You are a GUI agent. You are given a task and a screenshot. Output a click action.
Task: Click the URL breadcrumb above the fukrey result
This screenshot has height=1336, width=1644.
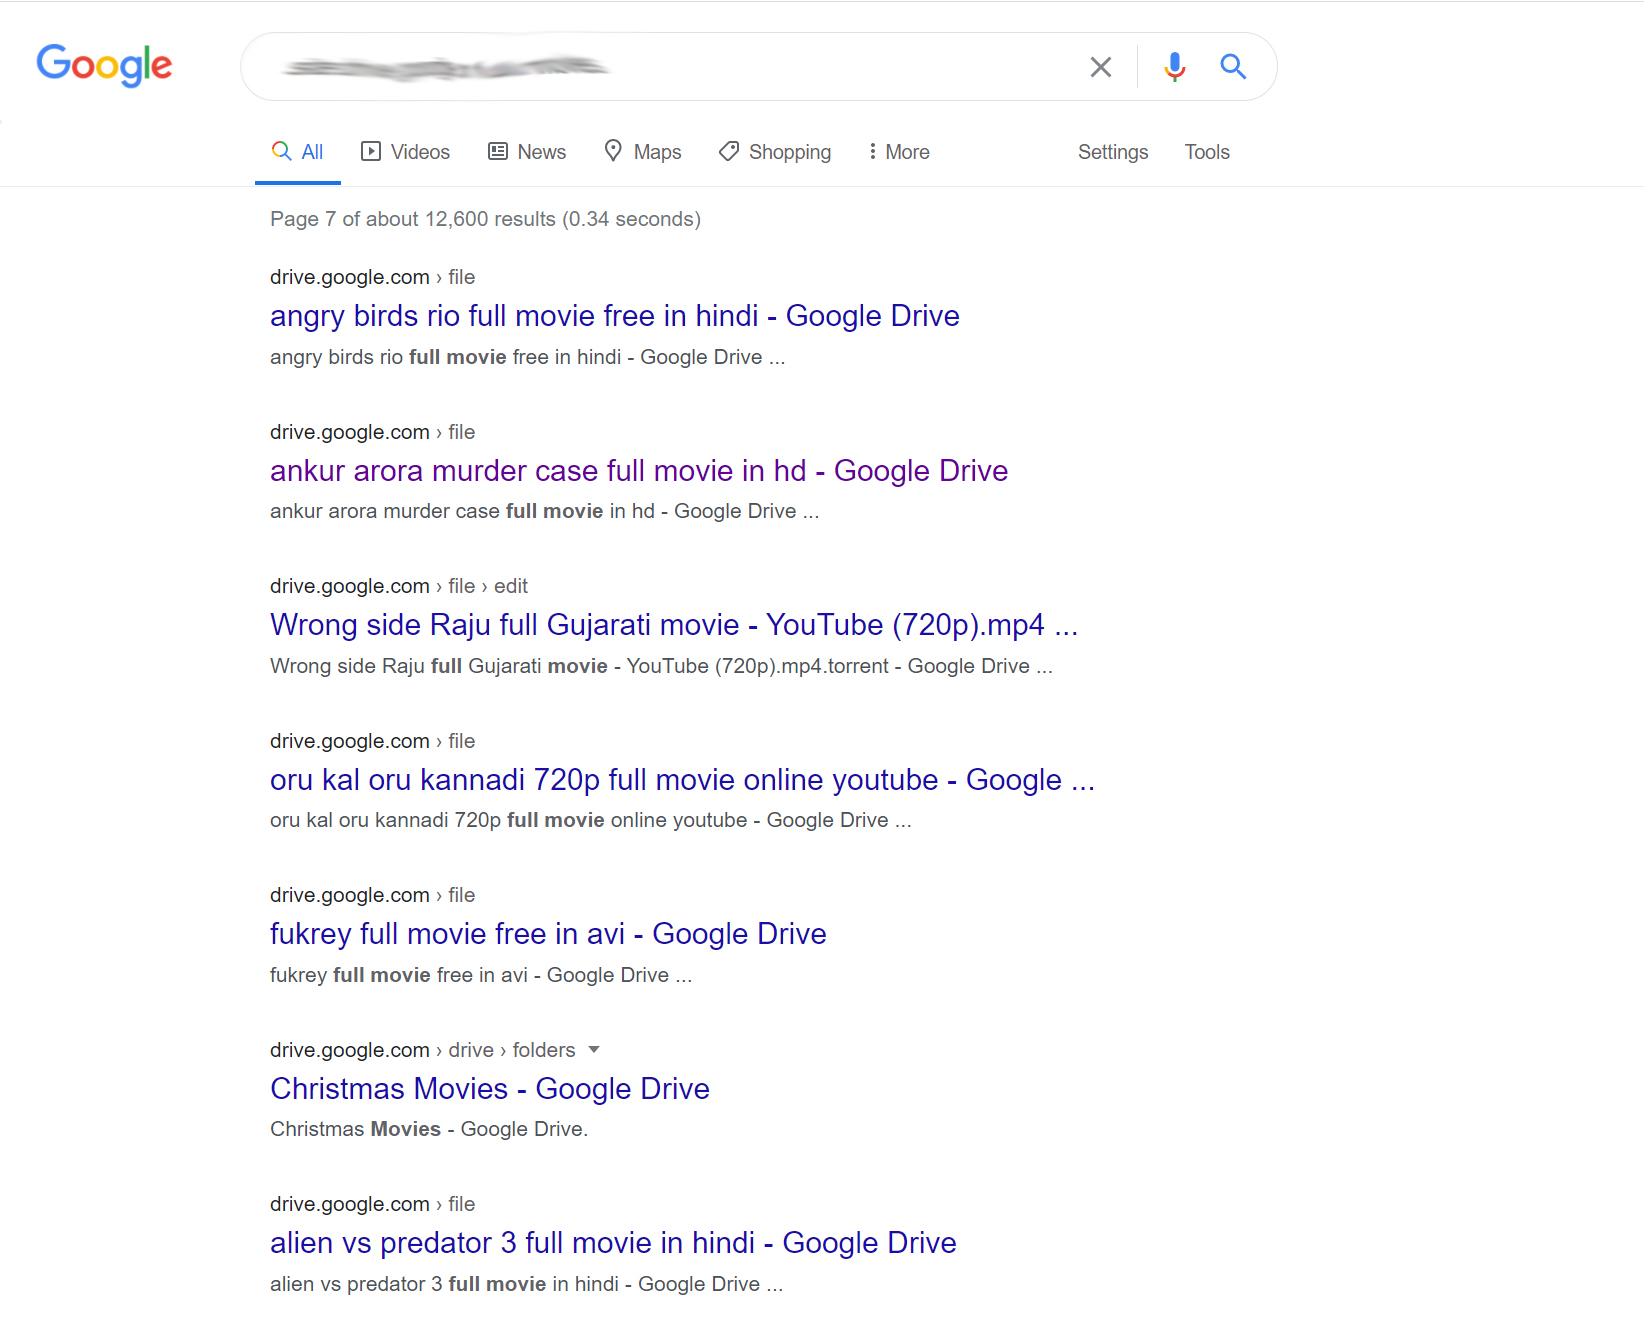372,895
